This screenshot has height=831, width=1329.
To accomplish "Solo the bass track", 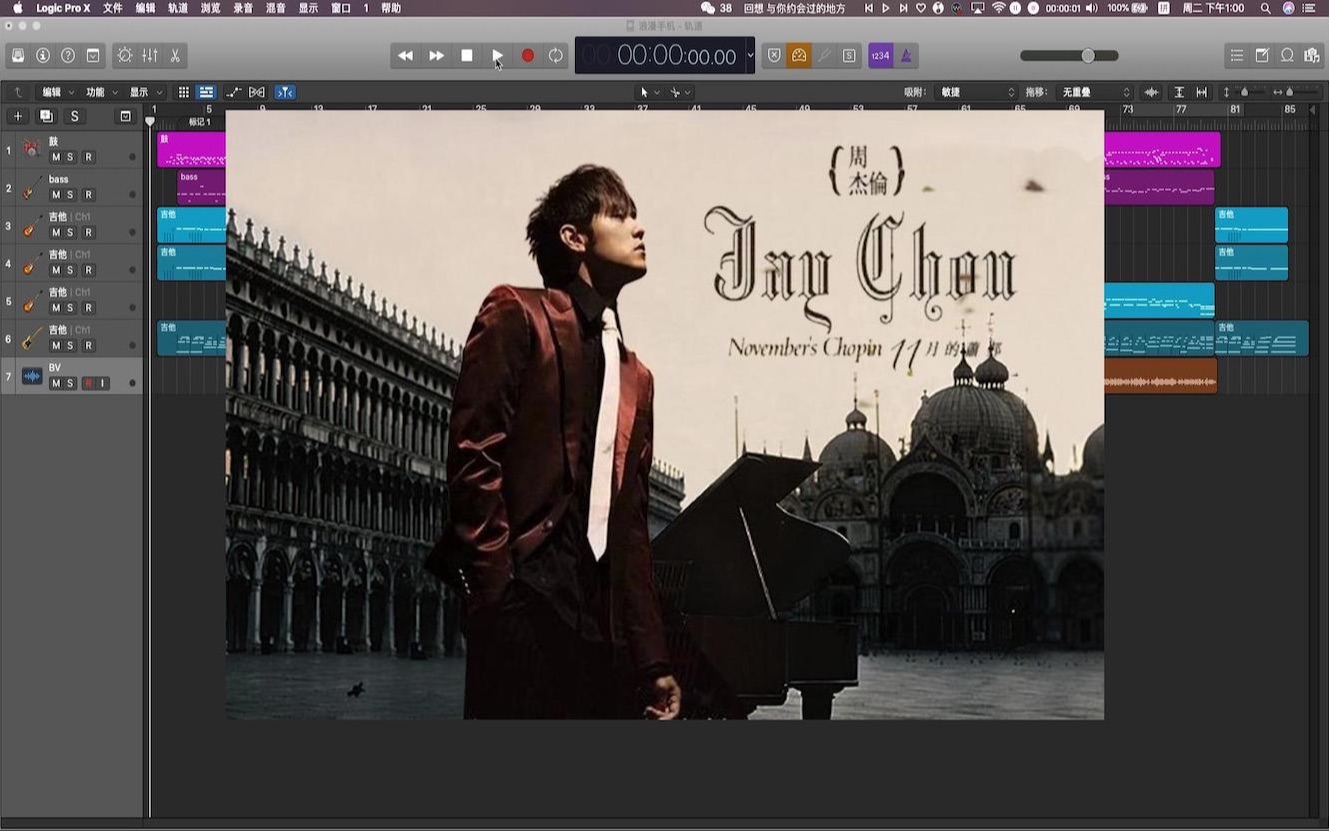I will point(70,195).
